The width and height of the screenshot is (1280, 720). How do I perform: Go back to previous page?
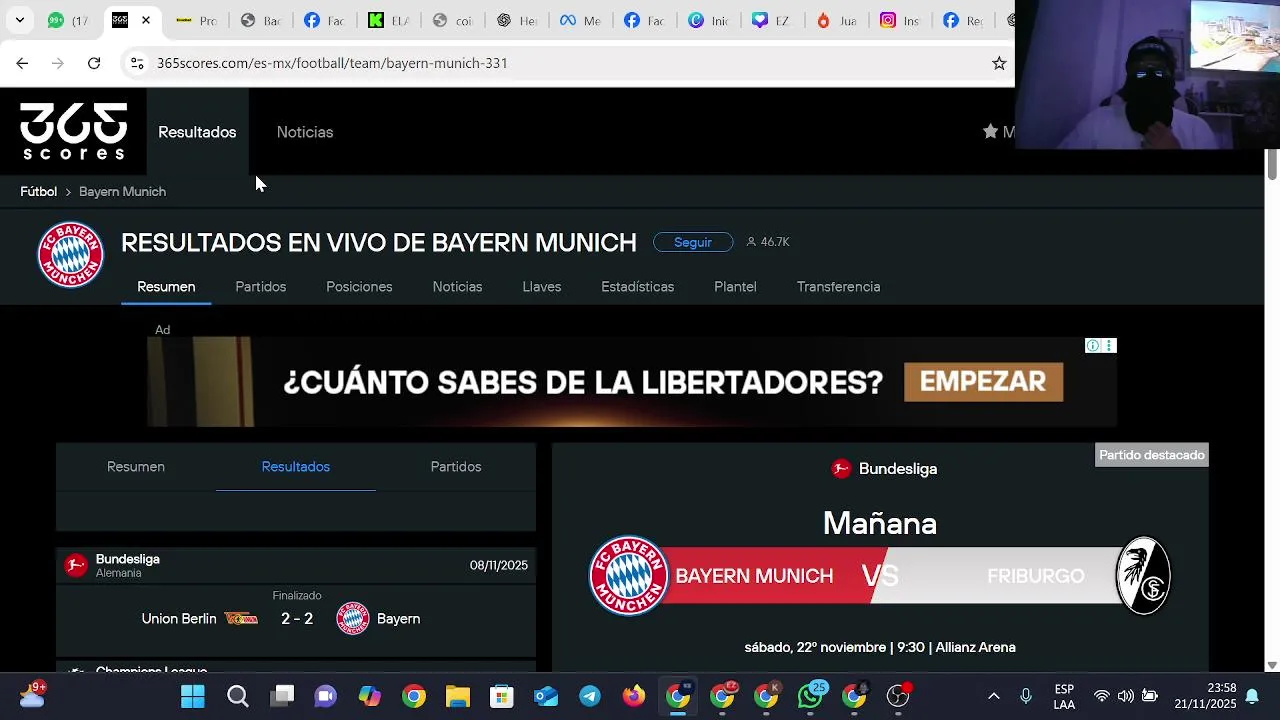click(22, 63)
